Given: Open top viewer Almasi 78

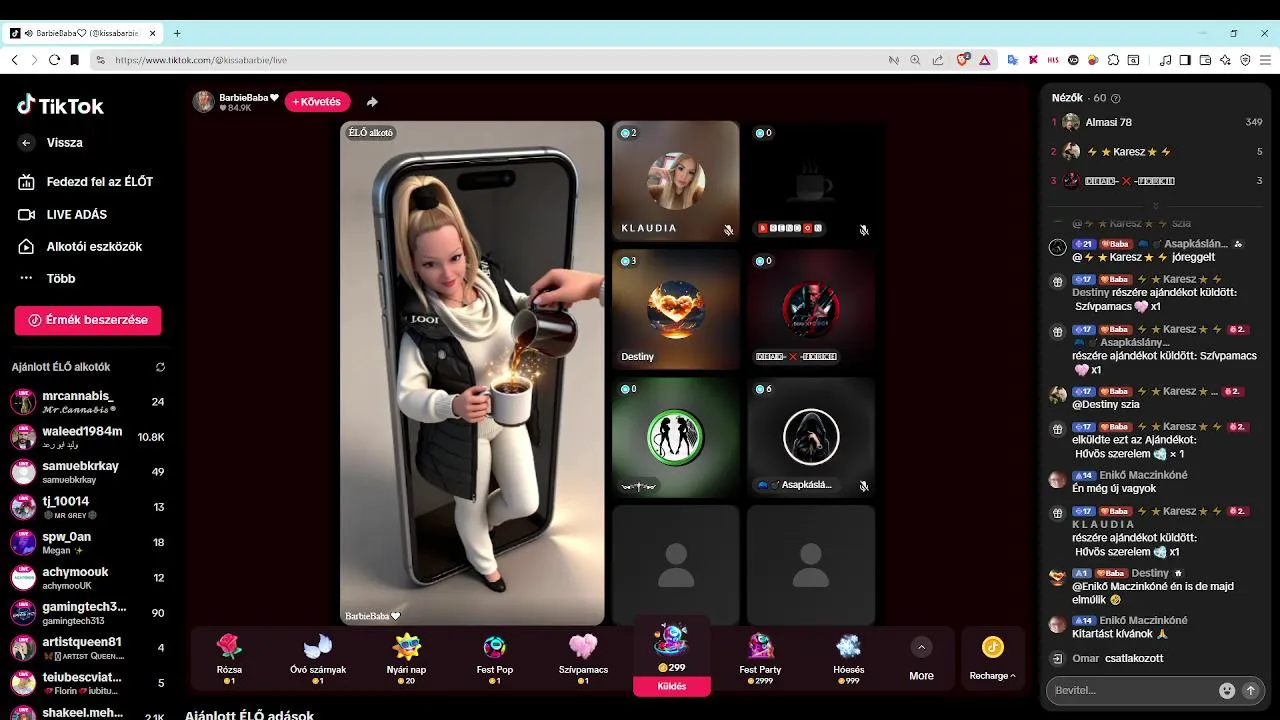Looking at the screenshot, I should coord(1157,122).
